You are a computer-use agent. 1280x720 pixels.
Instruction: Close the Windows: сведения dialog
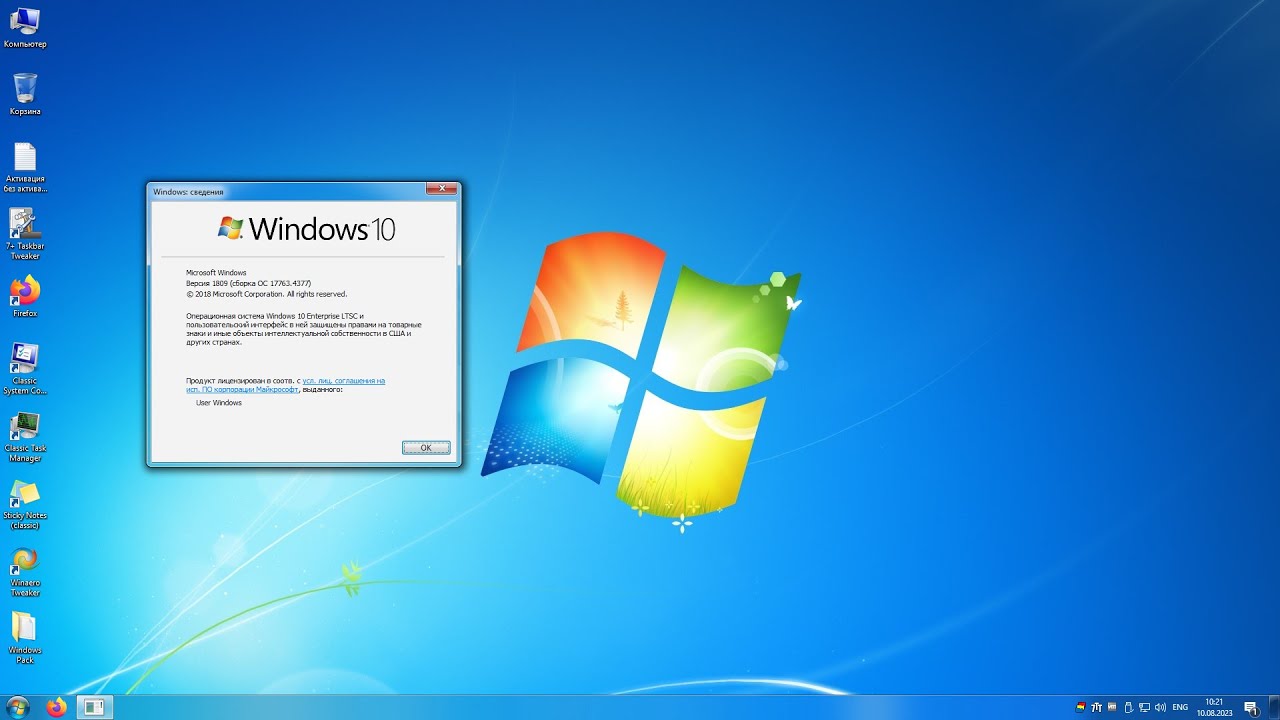coord(441,188)
